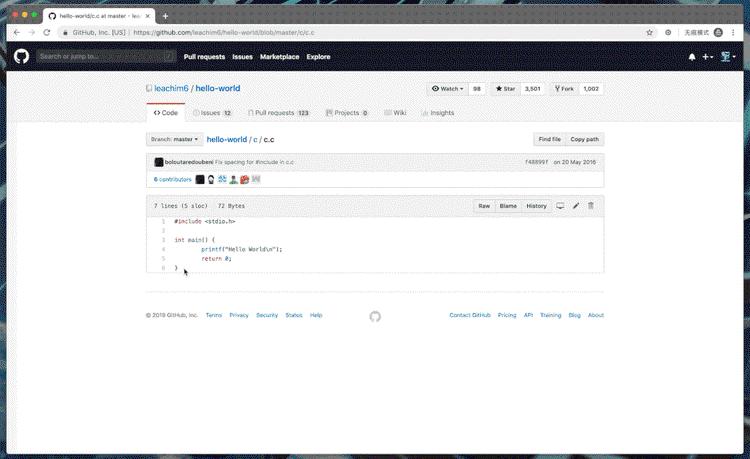Screen dimensions: 750x459
Task: Open the Watch dropdown for notifications
Action: click(447, 89)
